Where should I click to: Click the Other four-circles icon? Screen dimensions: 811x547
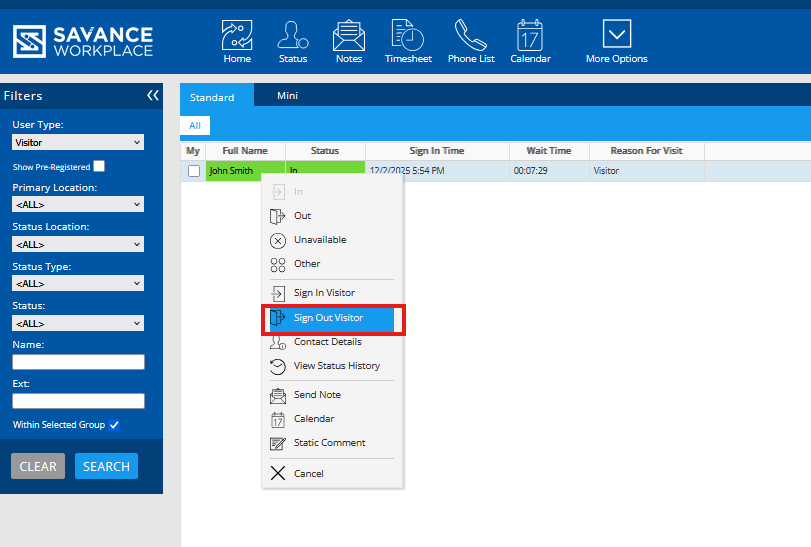pyautogui.click(x=278, y=265)
